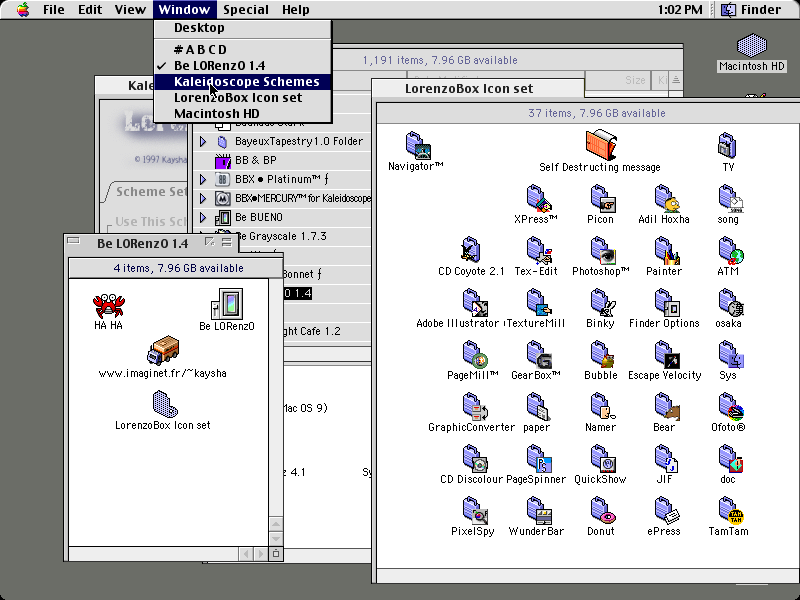Select the TextureMill folder icon
This screenshot has height=600, width=800.
point(538,302)
